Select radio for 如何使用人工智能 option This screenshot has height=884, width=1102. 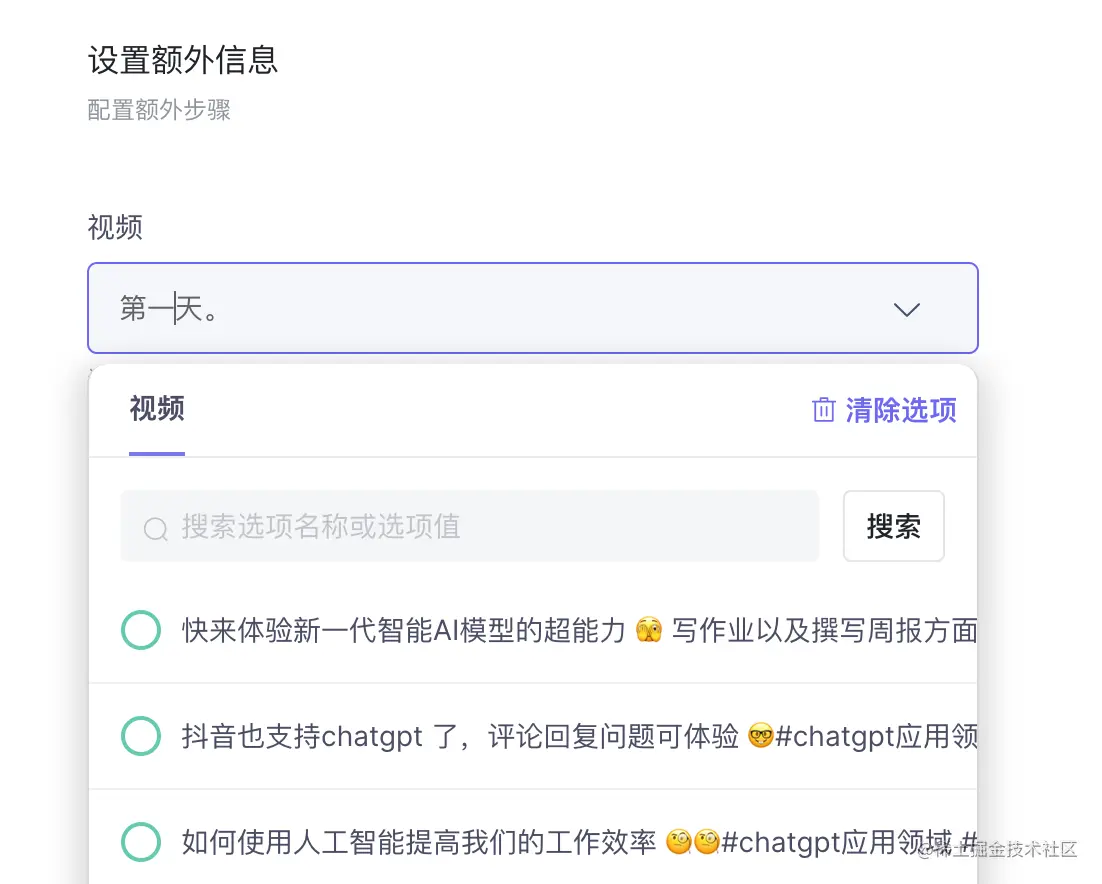coord(141,841)
